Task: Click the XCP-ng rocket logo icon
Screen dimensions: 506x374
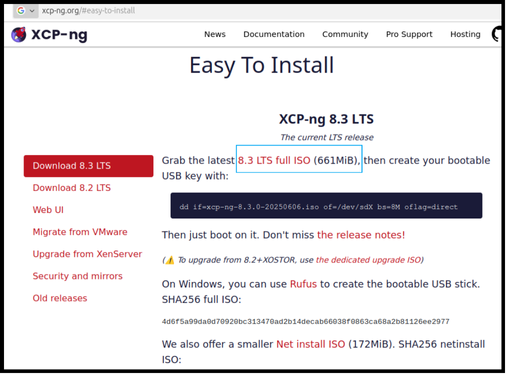Action: coord(19,34)
